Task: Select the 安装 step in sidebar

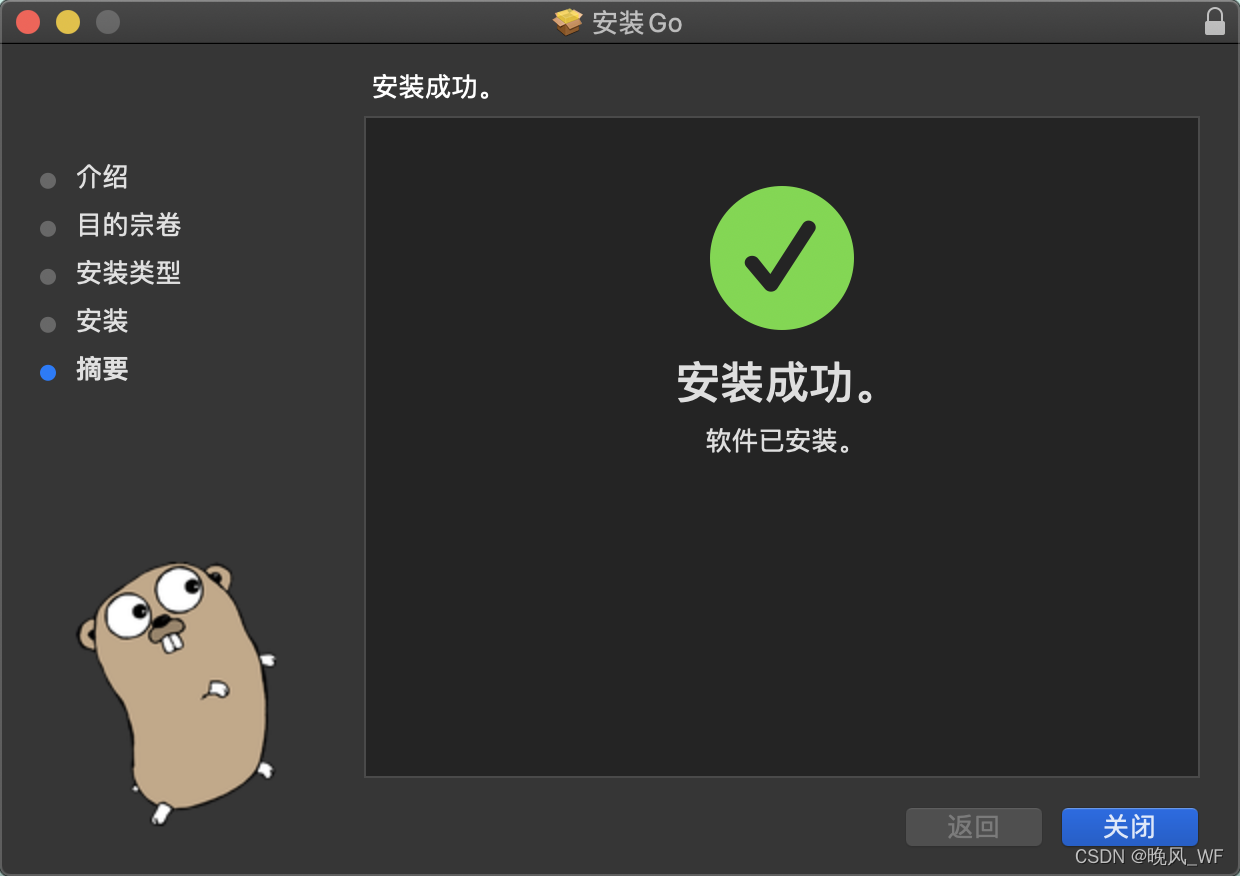Action: pyautogui.click(x=102, y=321)
